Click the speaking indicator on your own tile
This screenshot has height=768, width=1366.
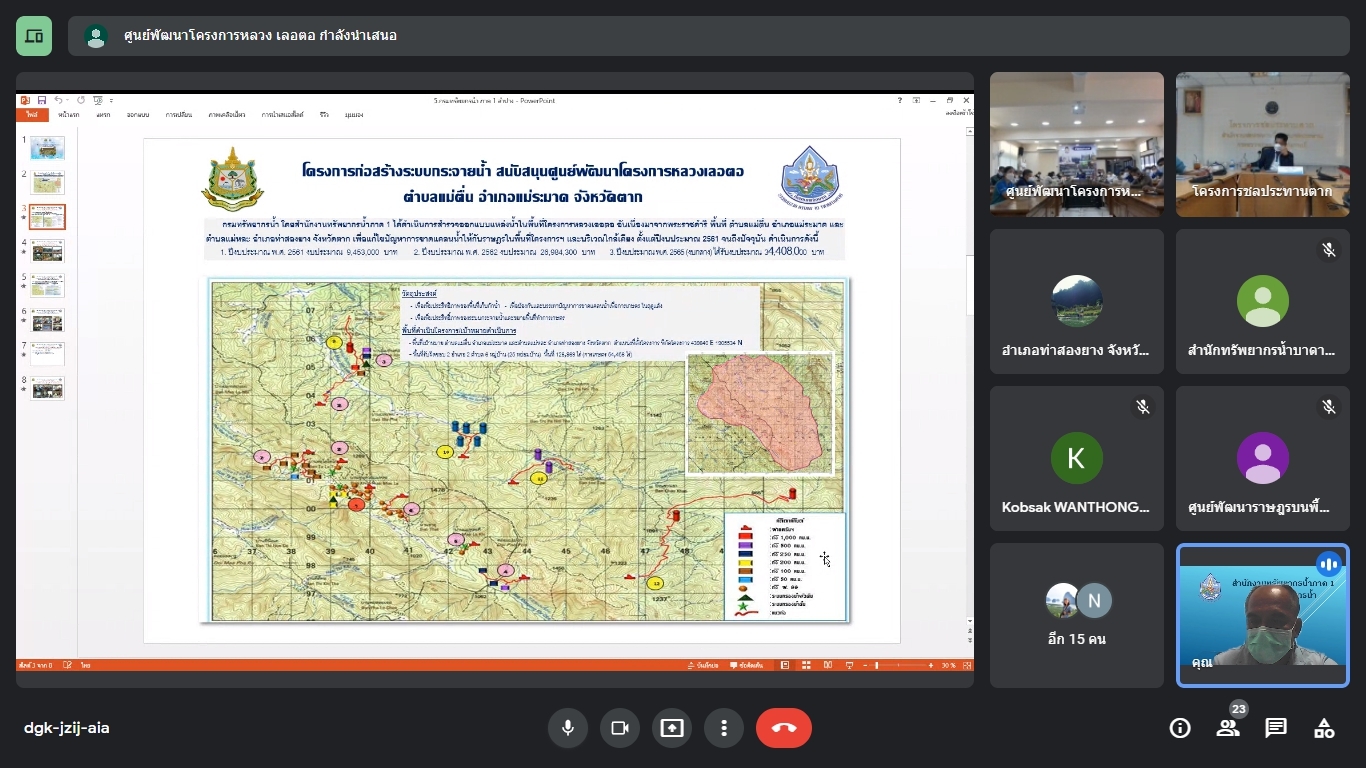pos(1328,564)
